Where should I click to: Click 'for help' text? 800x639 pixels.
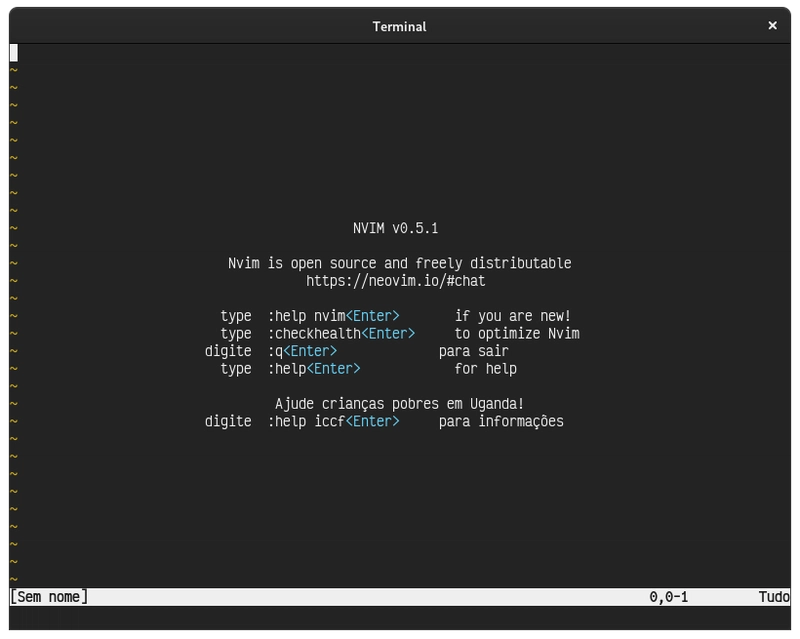pos(485,368)
